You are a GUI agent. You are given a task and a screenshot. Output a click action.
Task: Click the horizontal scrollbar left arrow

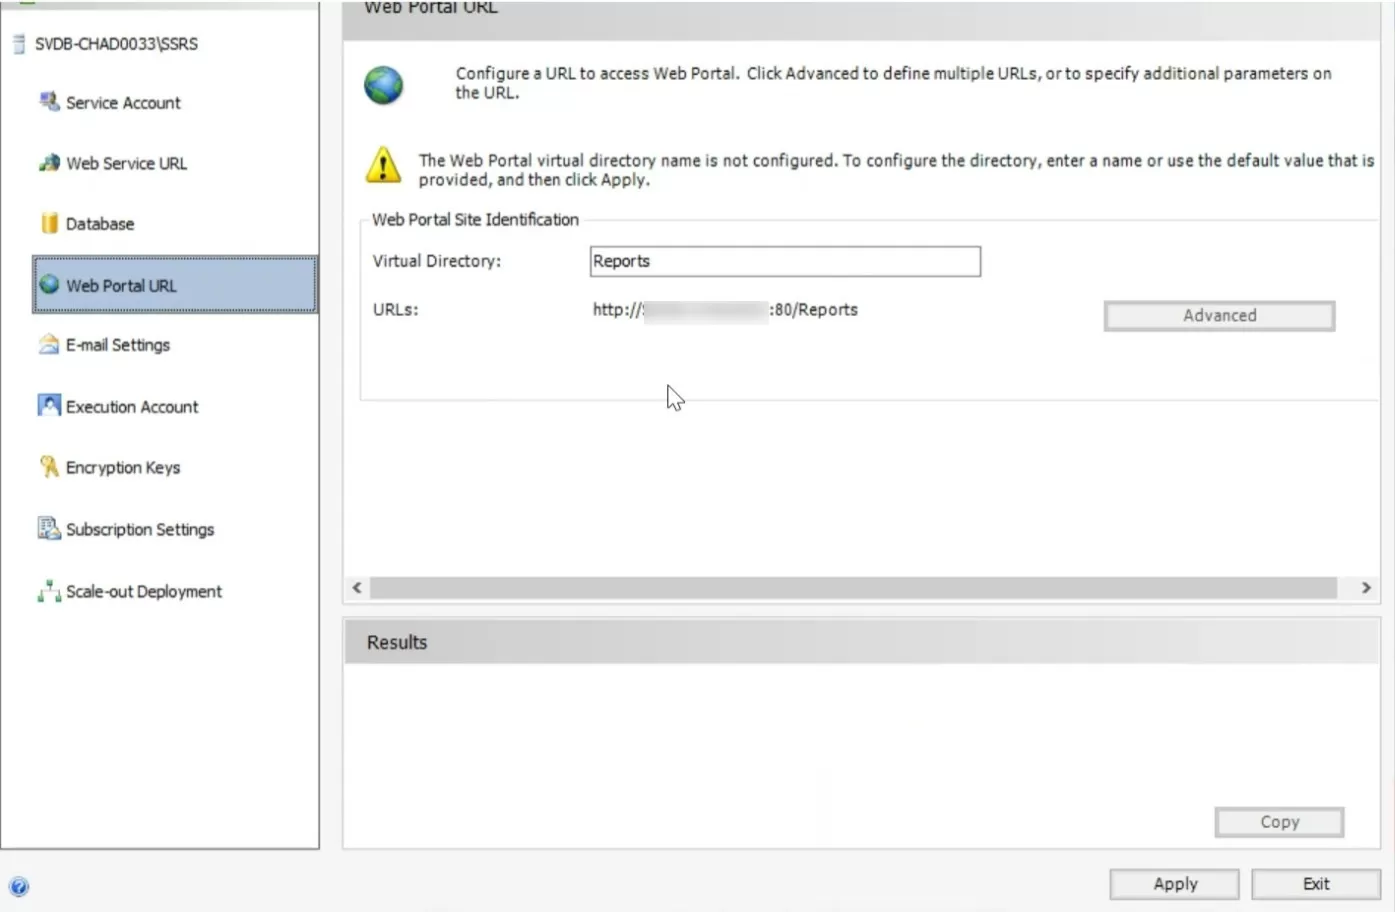pyautogui.click(x=357, y=588)
